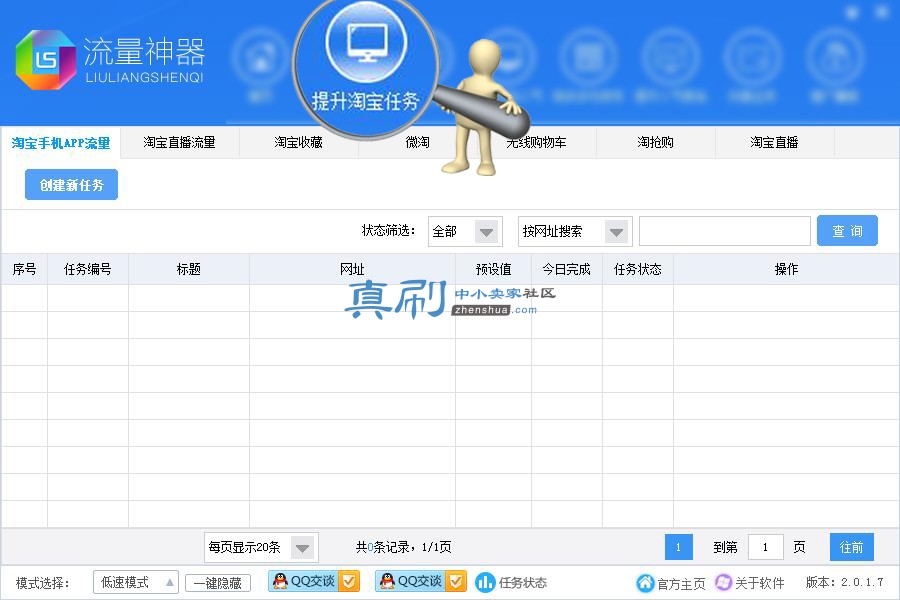Open the 淘宝收藏 tab
The width and height of the screenshot is (900, 600).
click(x=298, y=142)
